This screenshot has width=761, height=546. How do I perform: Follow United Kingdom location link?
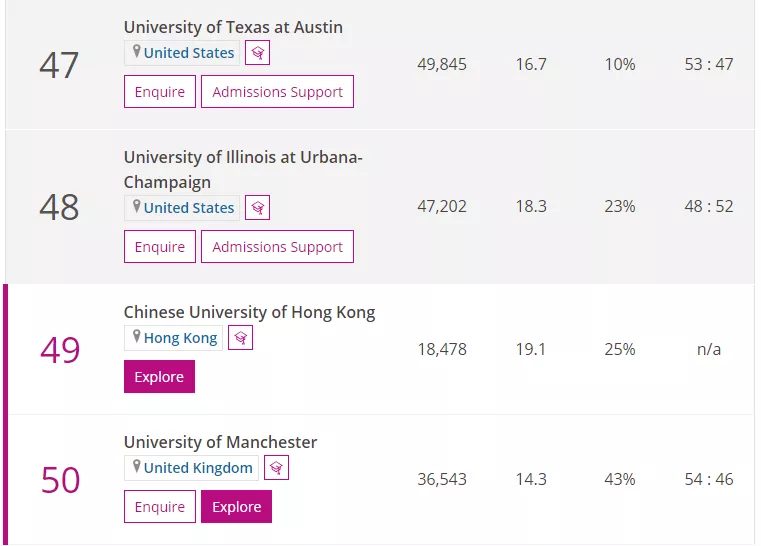(x=198, y=468)
